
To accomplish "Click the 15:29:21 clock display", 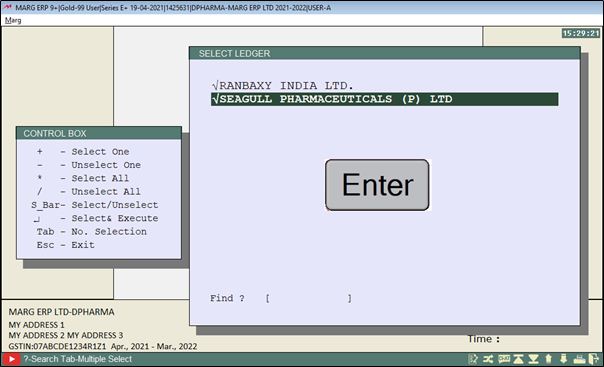I will (x=581, y=34).
